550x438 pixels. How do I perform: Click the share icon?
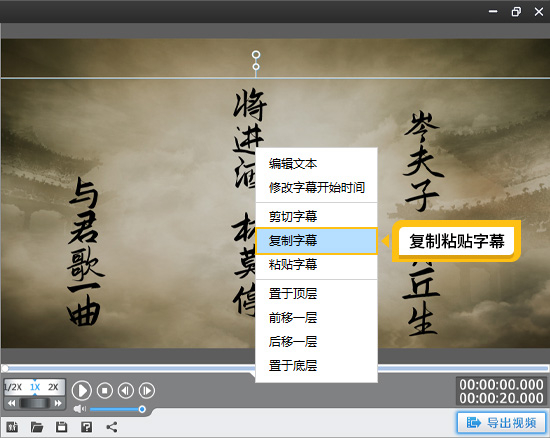point(112,427)
